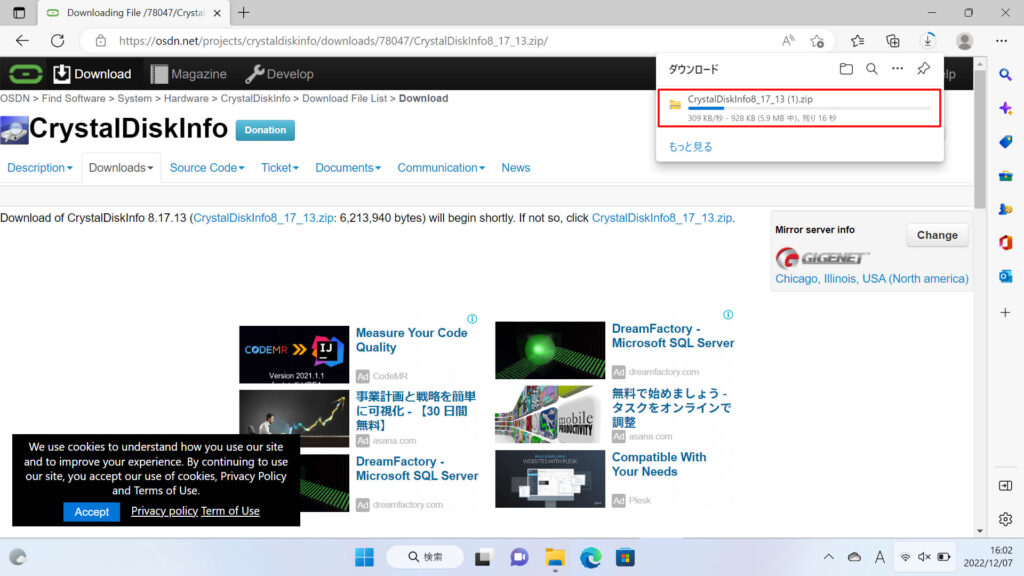Screen dimensions: 1024x576
Task: Add a site to the sidebar
Action: (1006, 313)
